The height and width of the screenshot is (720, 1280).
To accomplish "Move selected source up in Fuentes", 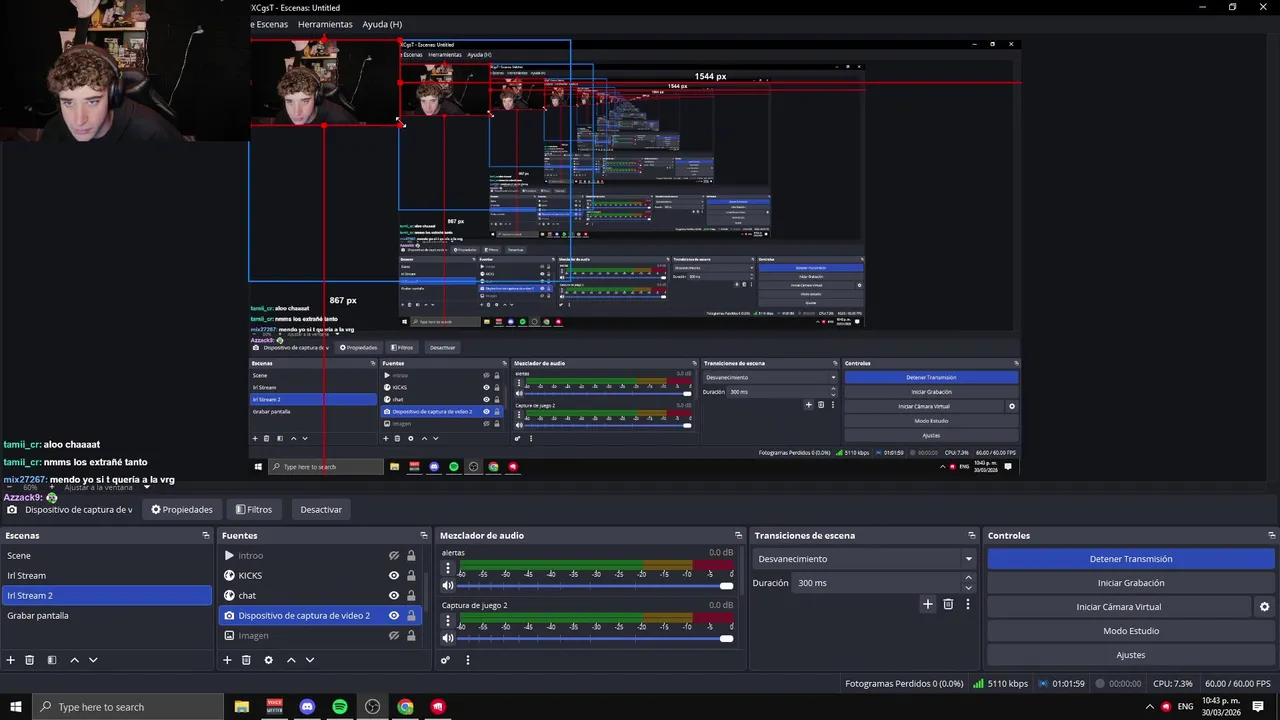I will click(x=291, y=660).
